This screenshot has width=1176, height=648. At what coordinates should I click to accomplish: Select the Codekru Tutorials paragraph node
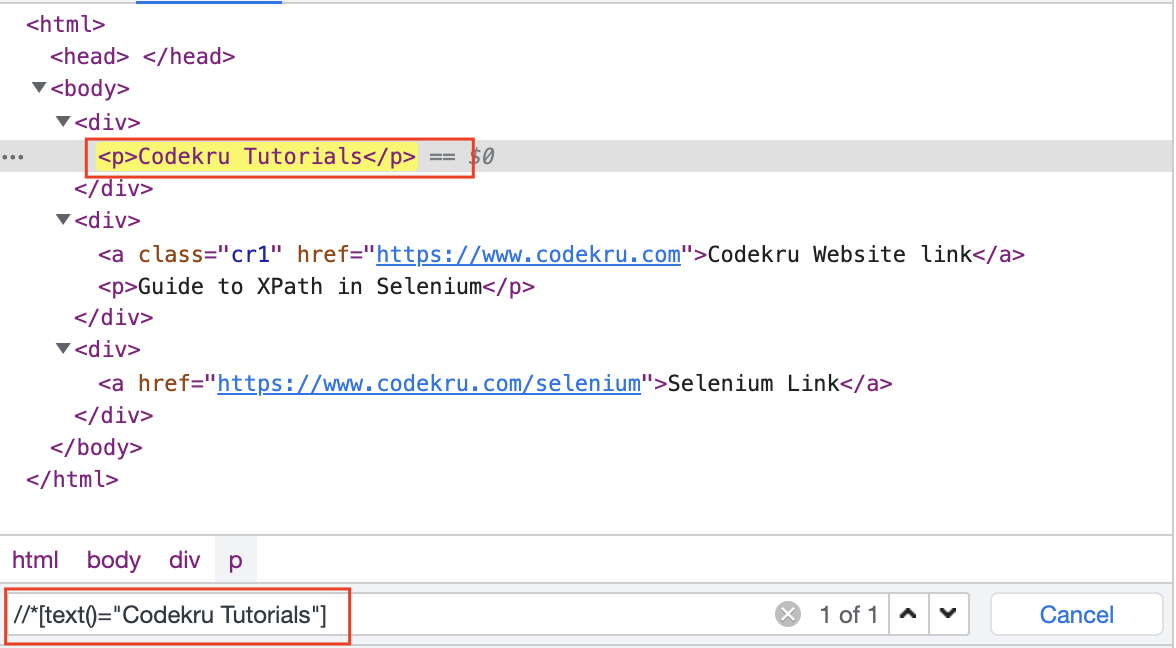[x=256, y=156]
